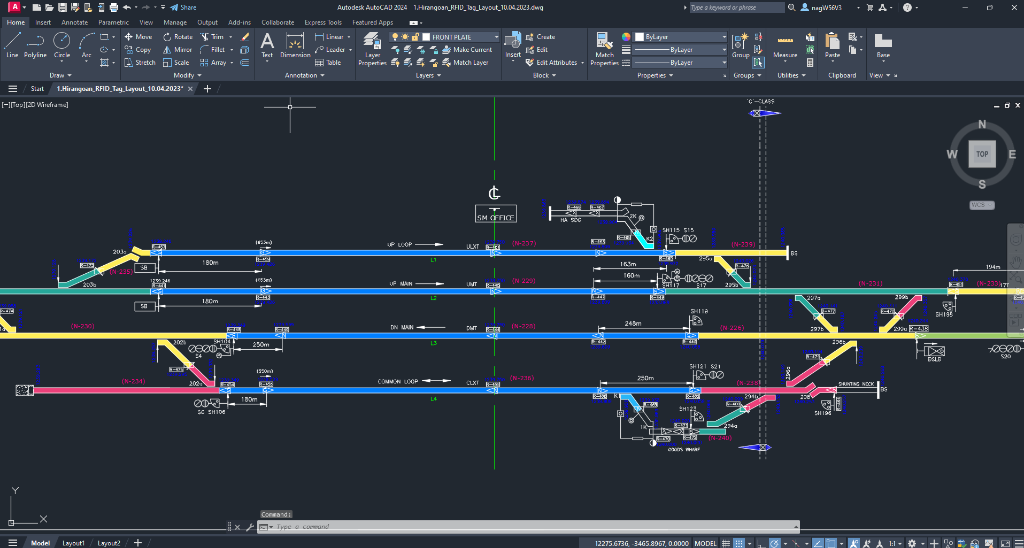Open the ByLayer linetype dropdown
The width and height of the screenshot is (1024, 548).
[680, 63]
